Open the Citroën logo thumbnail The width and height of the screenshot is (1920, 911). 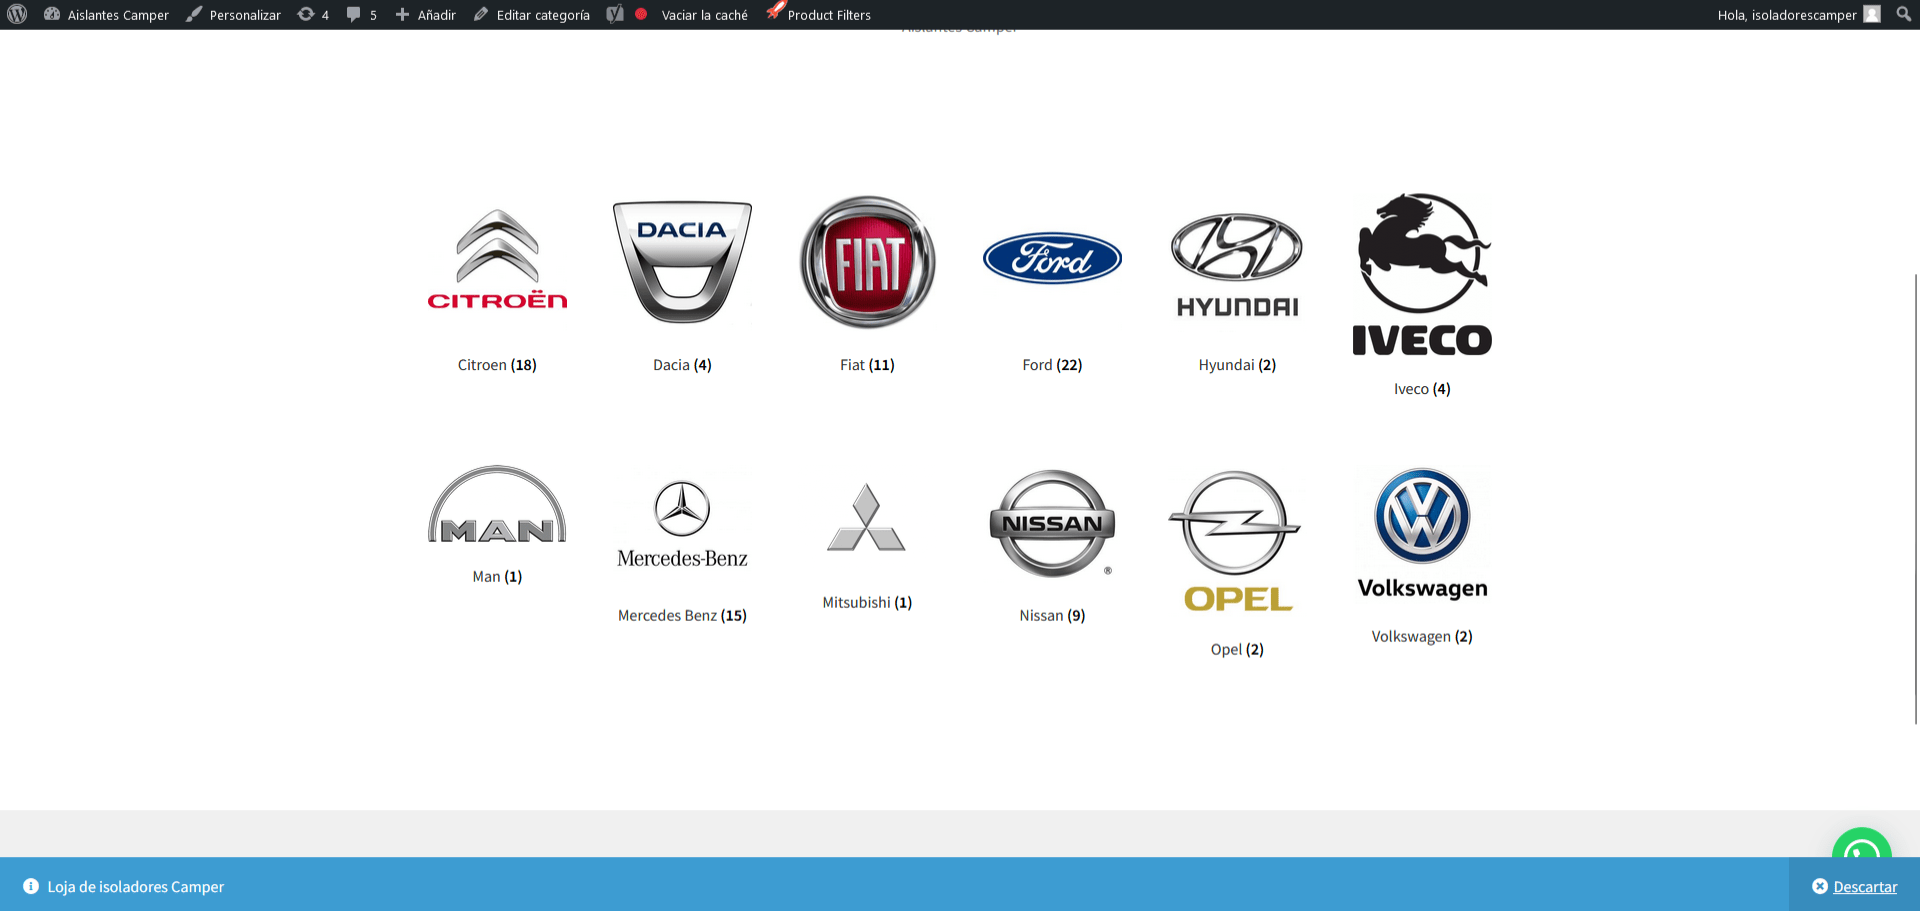497,261
